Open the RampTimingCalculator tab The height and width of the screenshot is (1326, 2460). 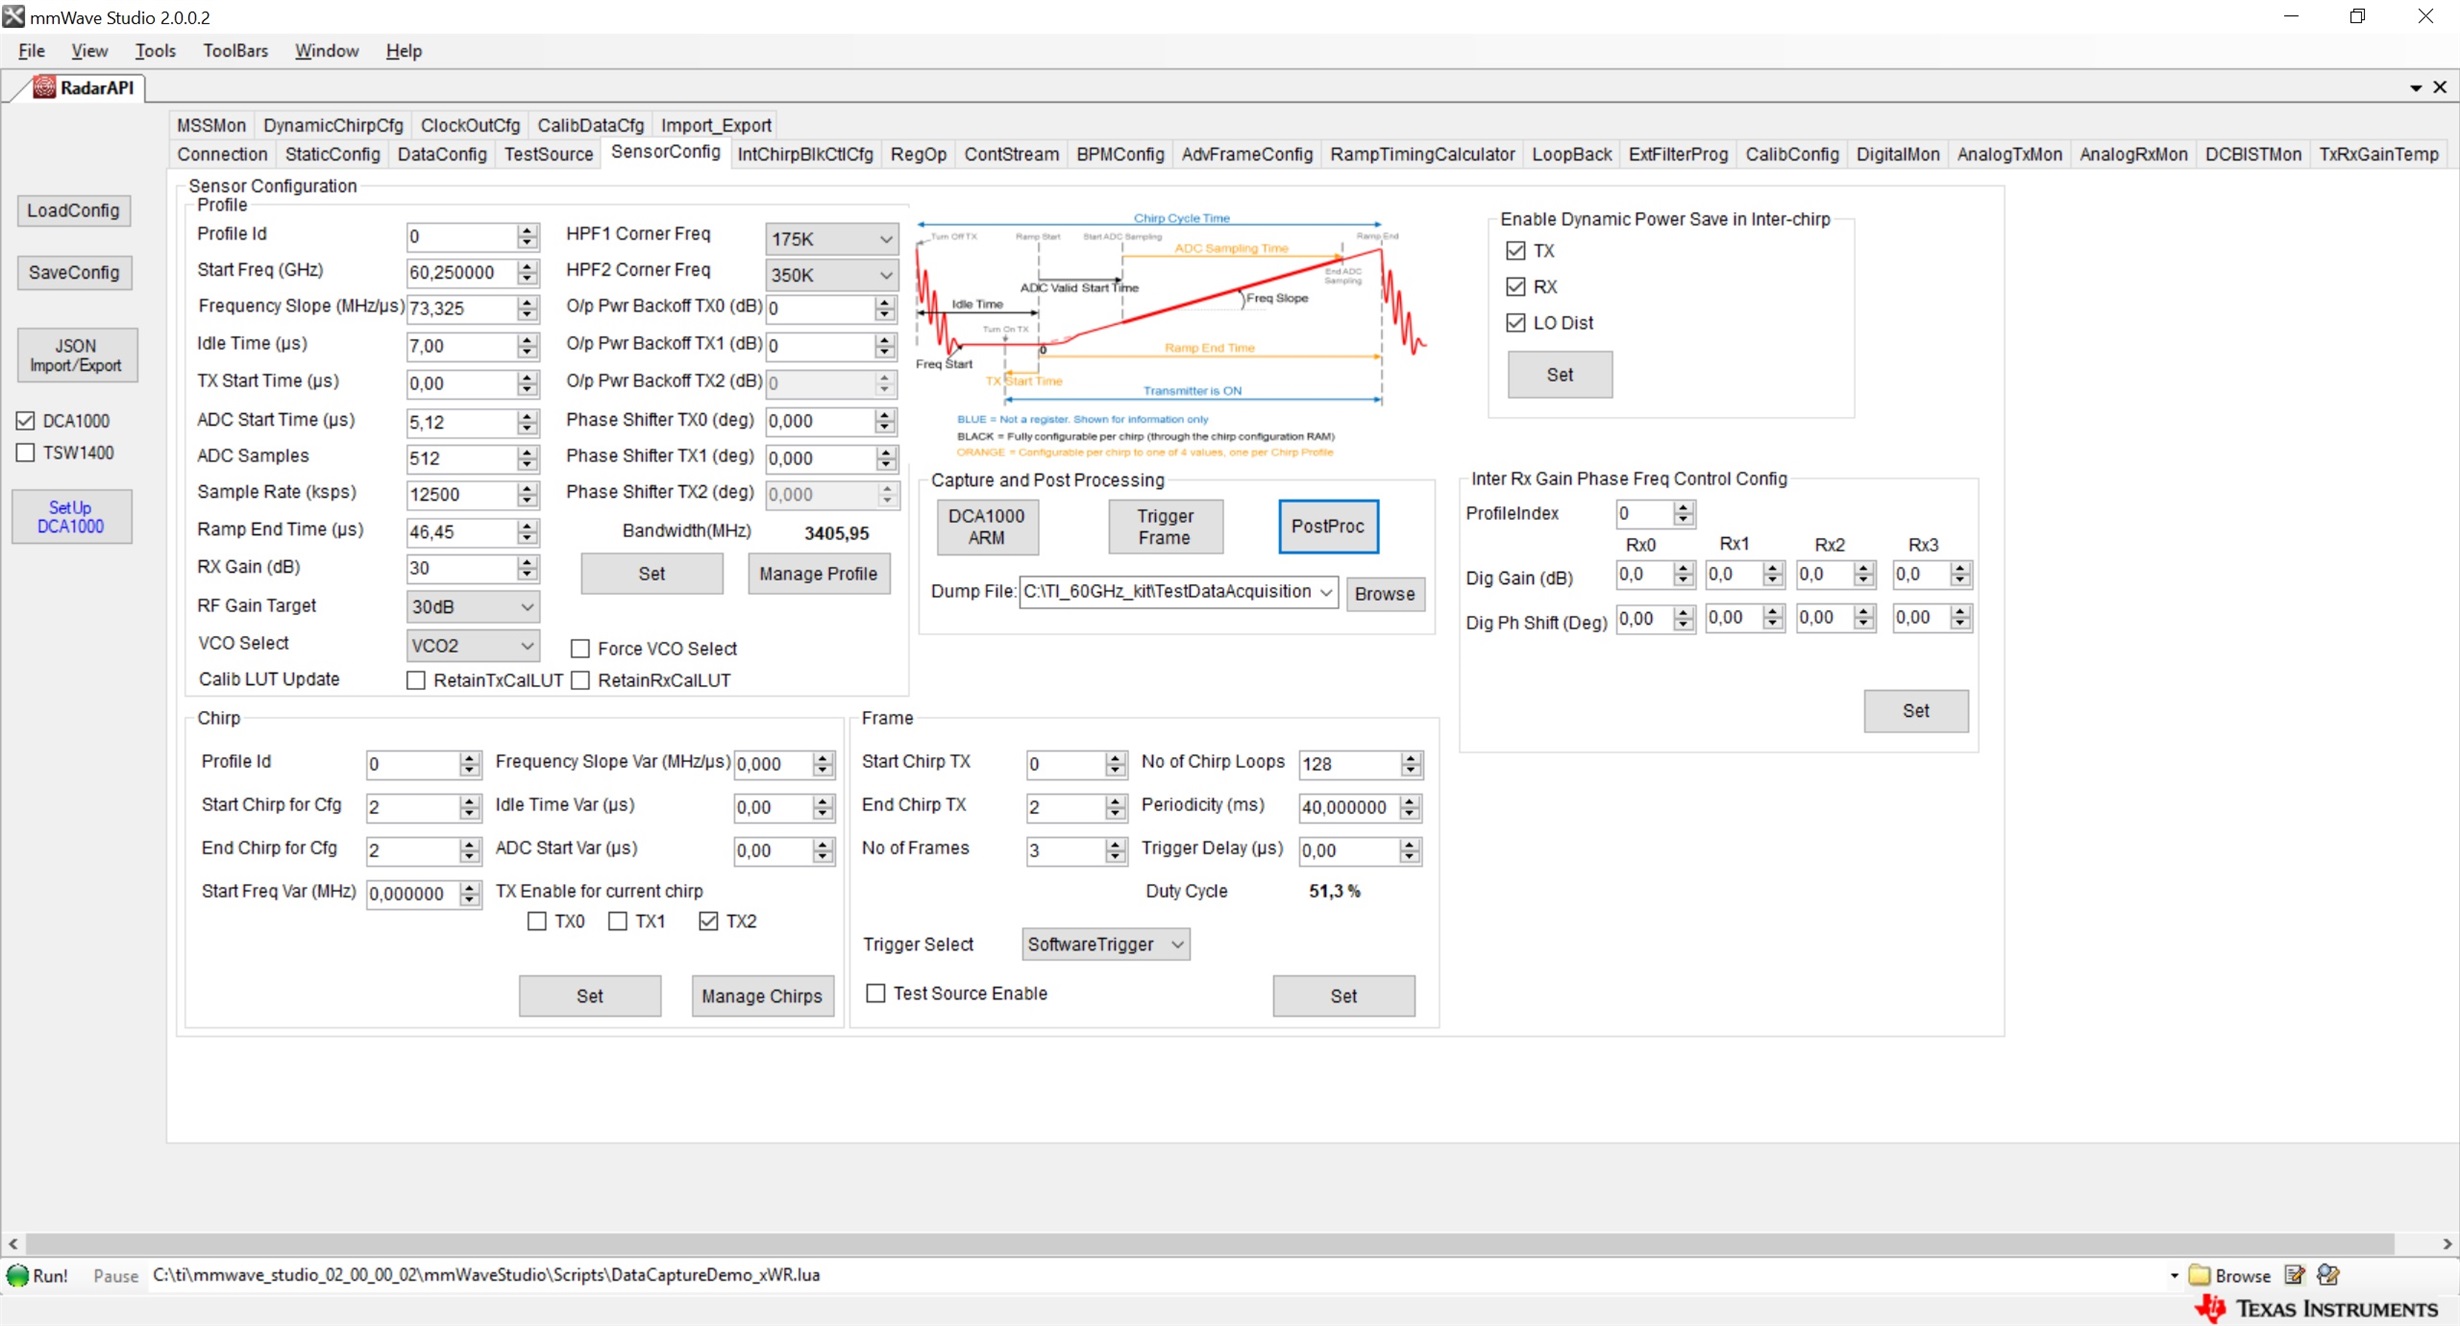click(1422, 154)
